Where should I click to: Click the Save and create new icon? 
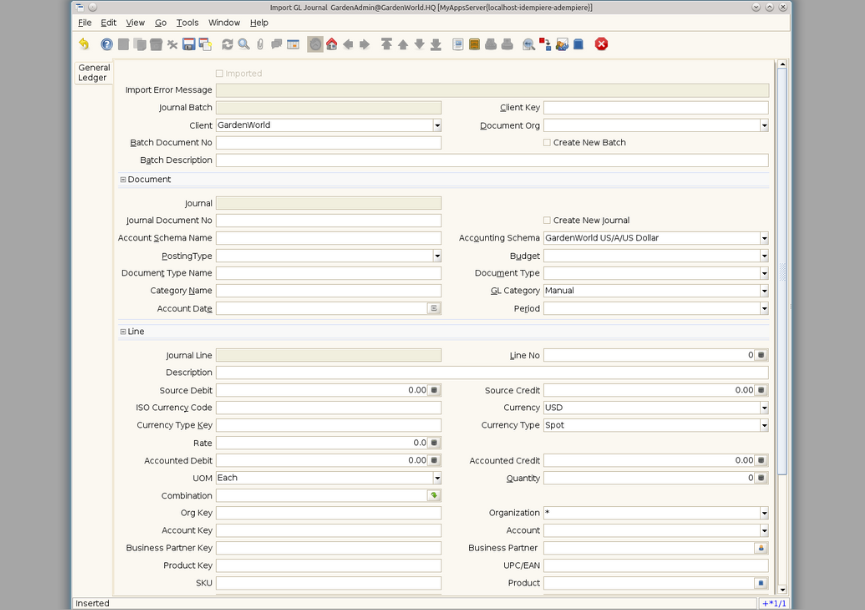205,44
